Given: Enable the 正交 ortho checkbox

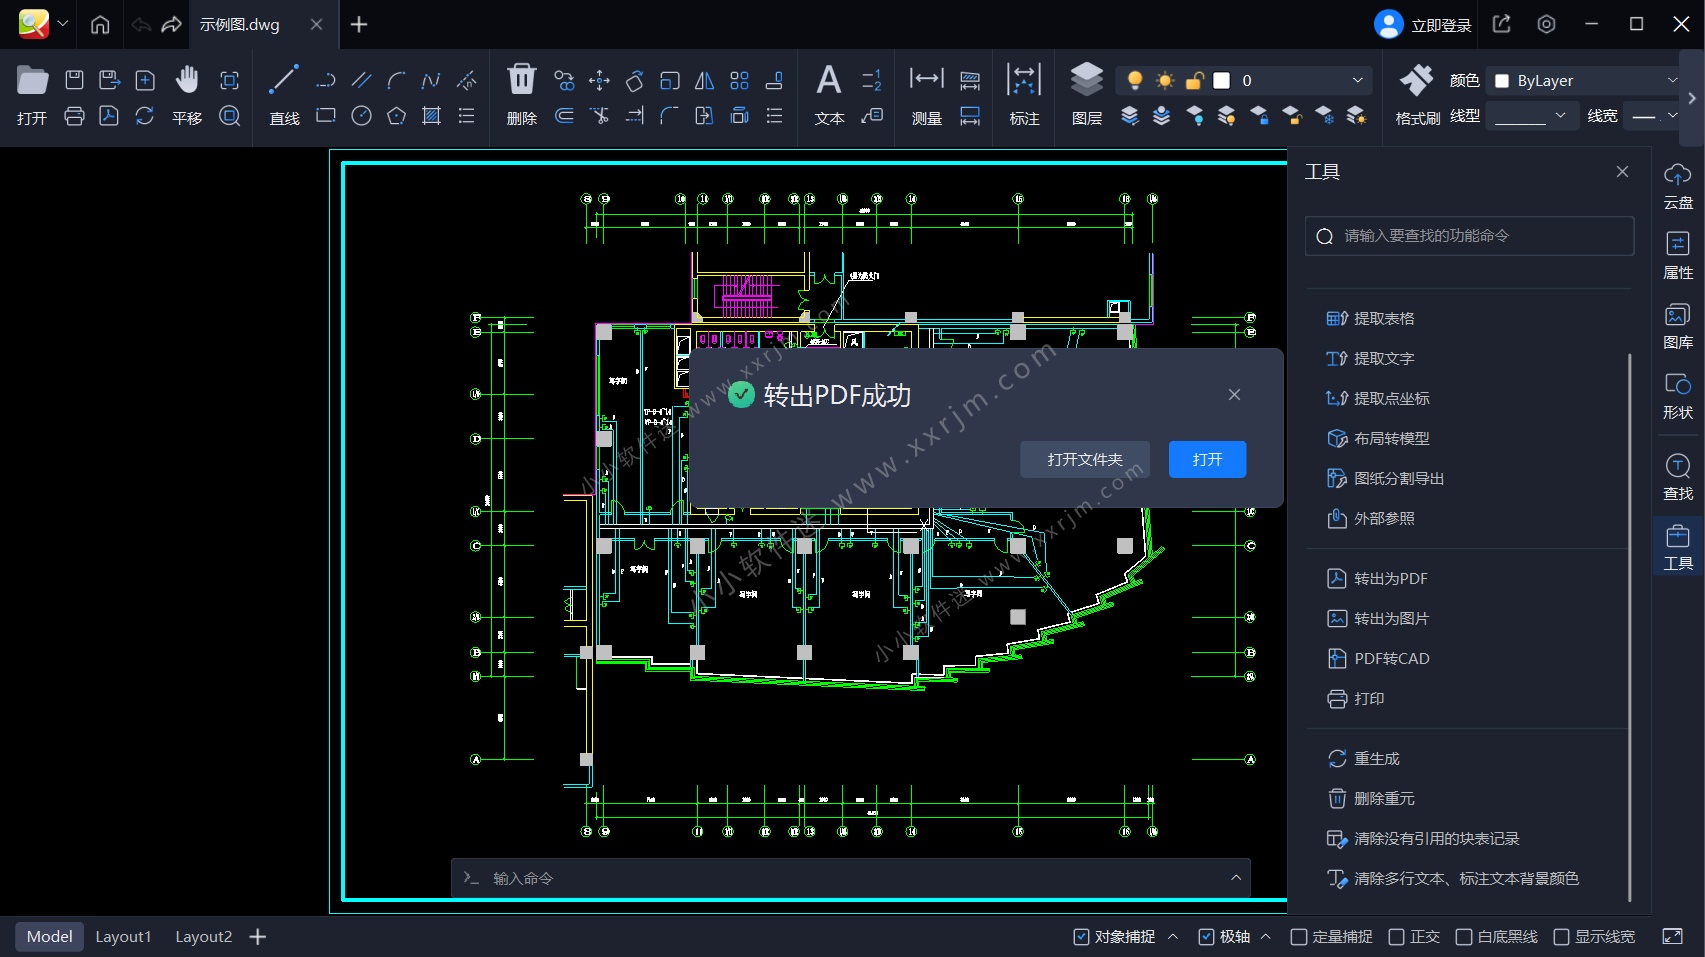Looking at the screenshot, I should 1397,937.
